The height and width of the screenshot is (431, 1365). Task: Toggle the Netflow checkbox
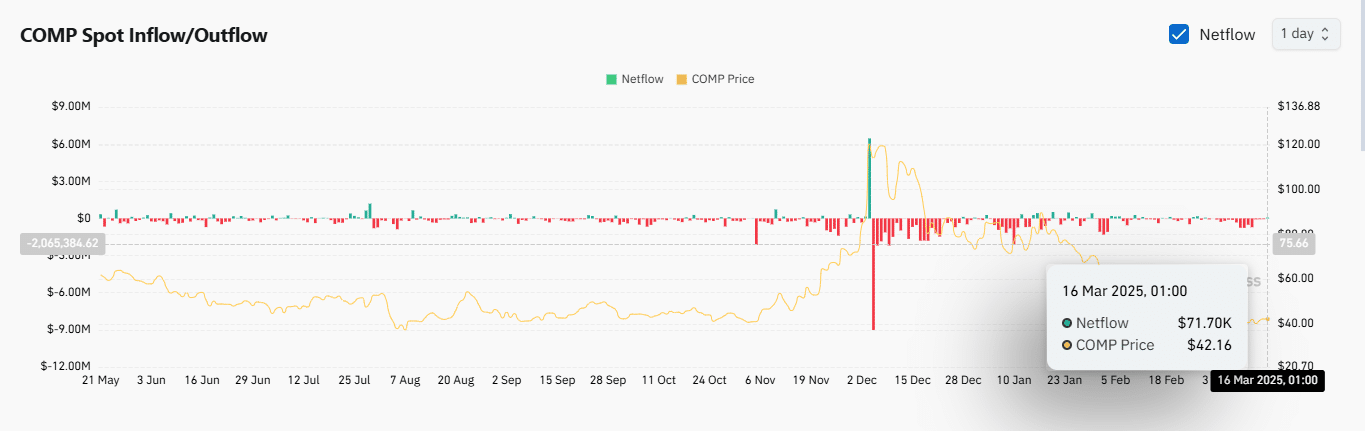click(x=1178, y=34)
